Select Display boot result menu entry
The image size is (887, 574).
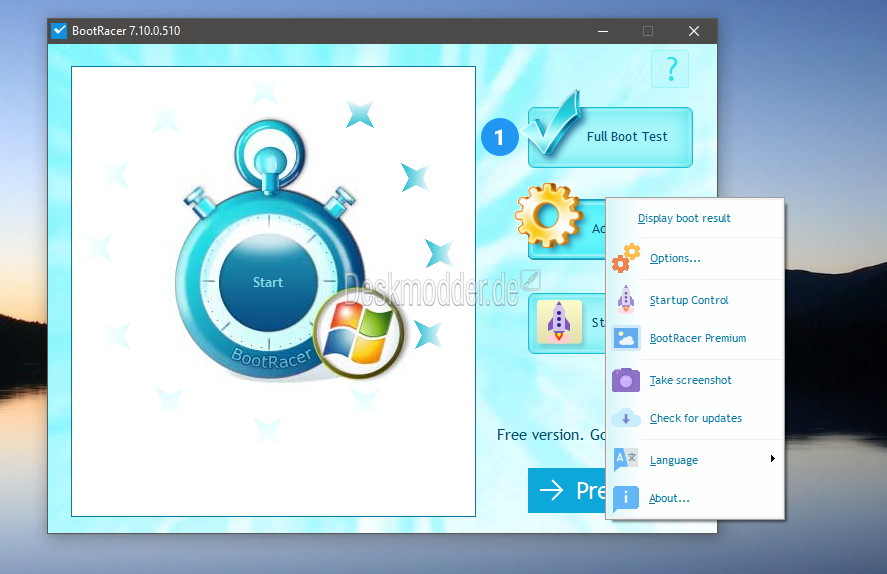click(695, 218)
